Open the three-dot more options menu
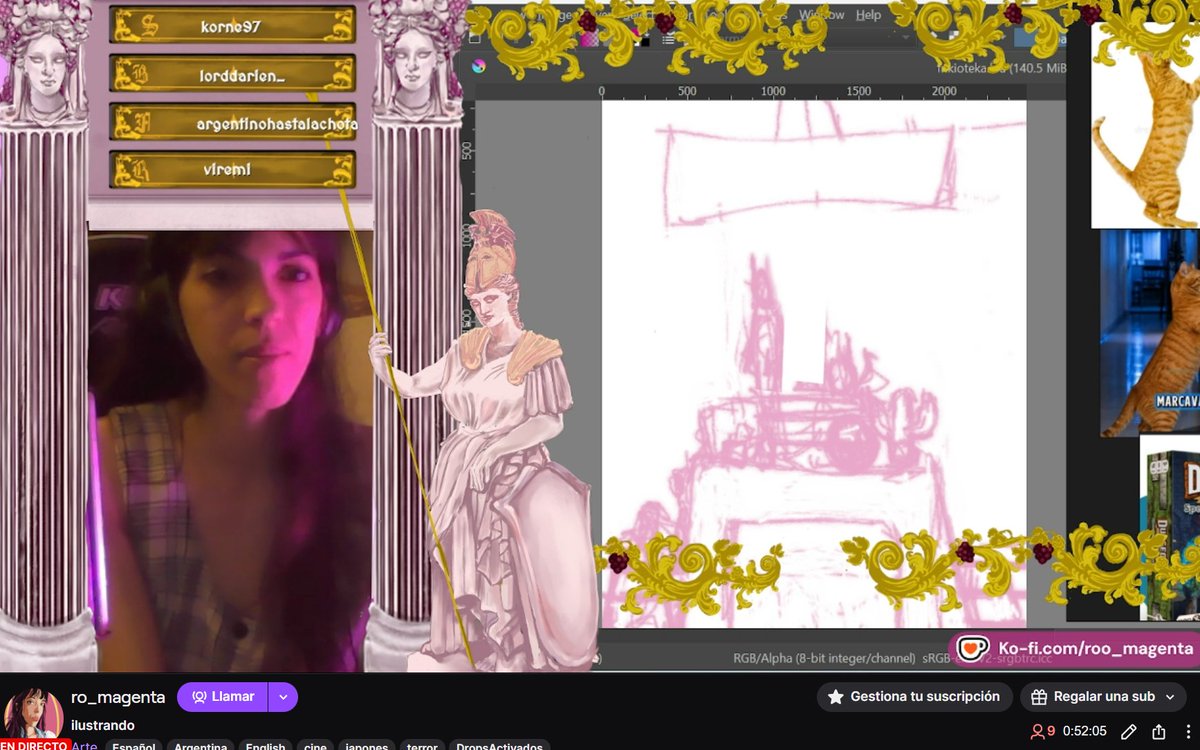 coord(1187,731)
